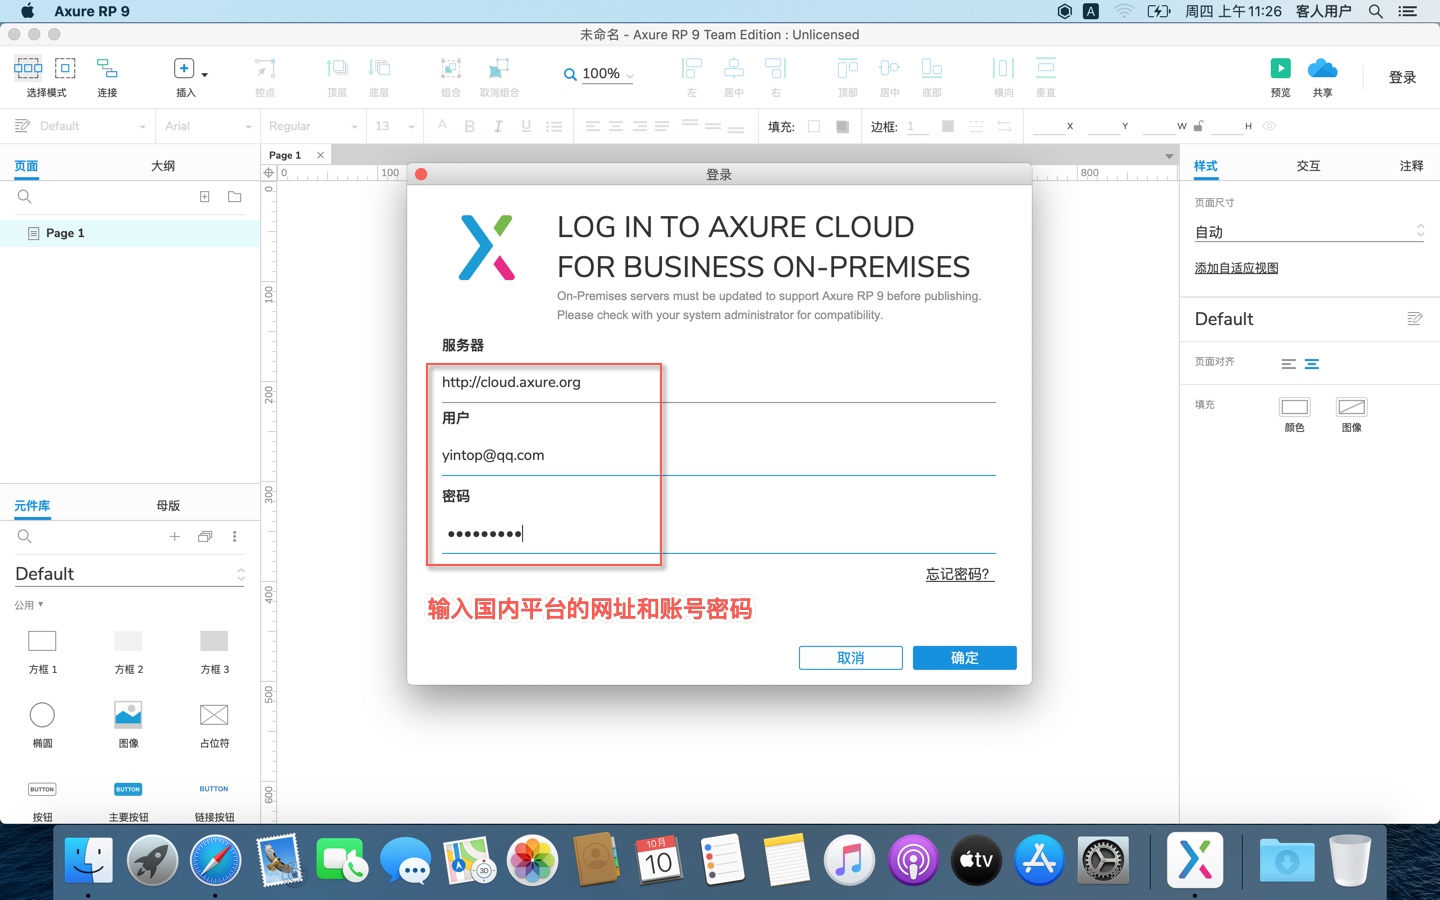Image resolution: width=1440 pixels, height=900 pixels.
Task: Click the 垂直 distribute vertically icon
Action: (1045, 68)
